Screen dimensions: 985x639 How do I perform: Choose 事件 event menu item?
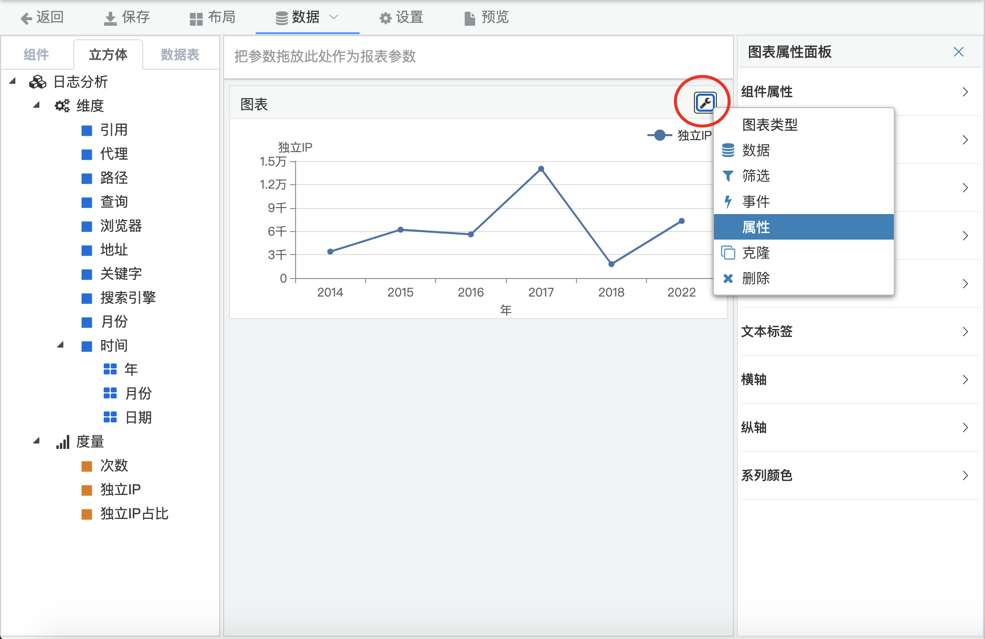tap(803, 202)
